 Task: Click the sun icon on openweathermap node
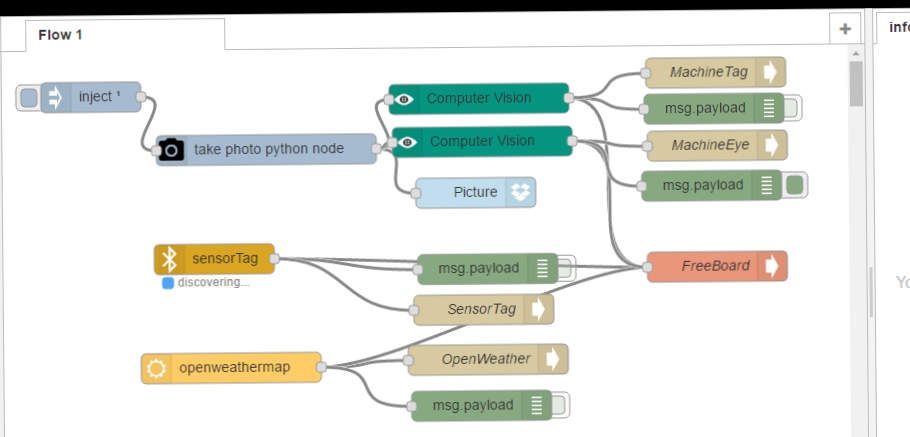click(x=155, y=368)
